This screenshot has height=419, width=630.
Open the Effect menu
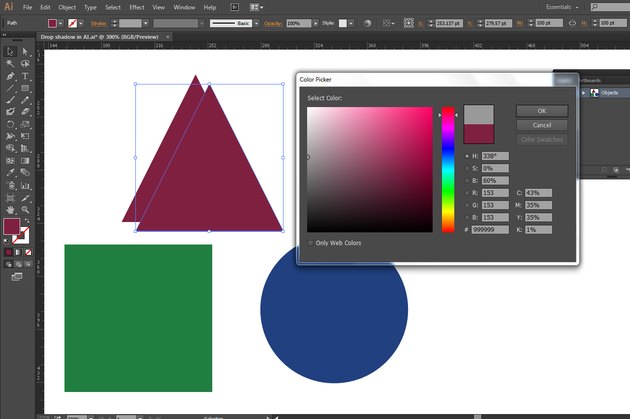click(x=137, y=7)
